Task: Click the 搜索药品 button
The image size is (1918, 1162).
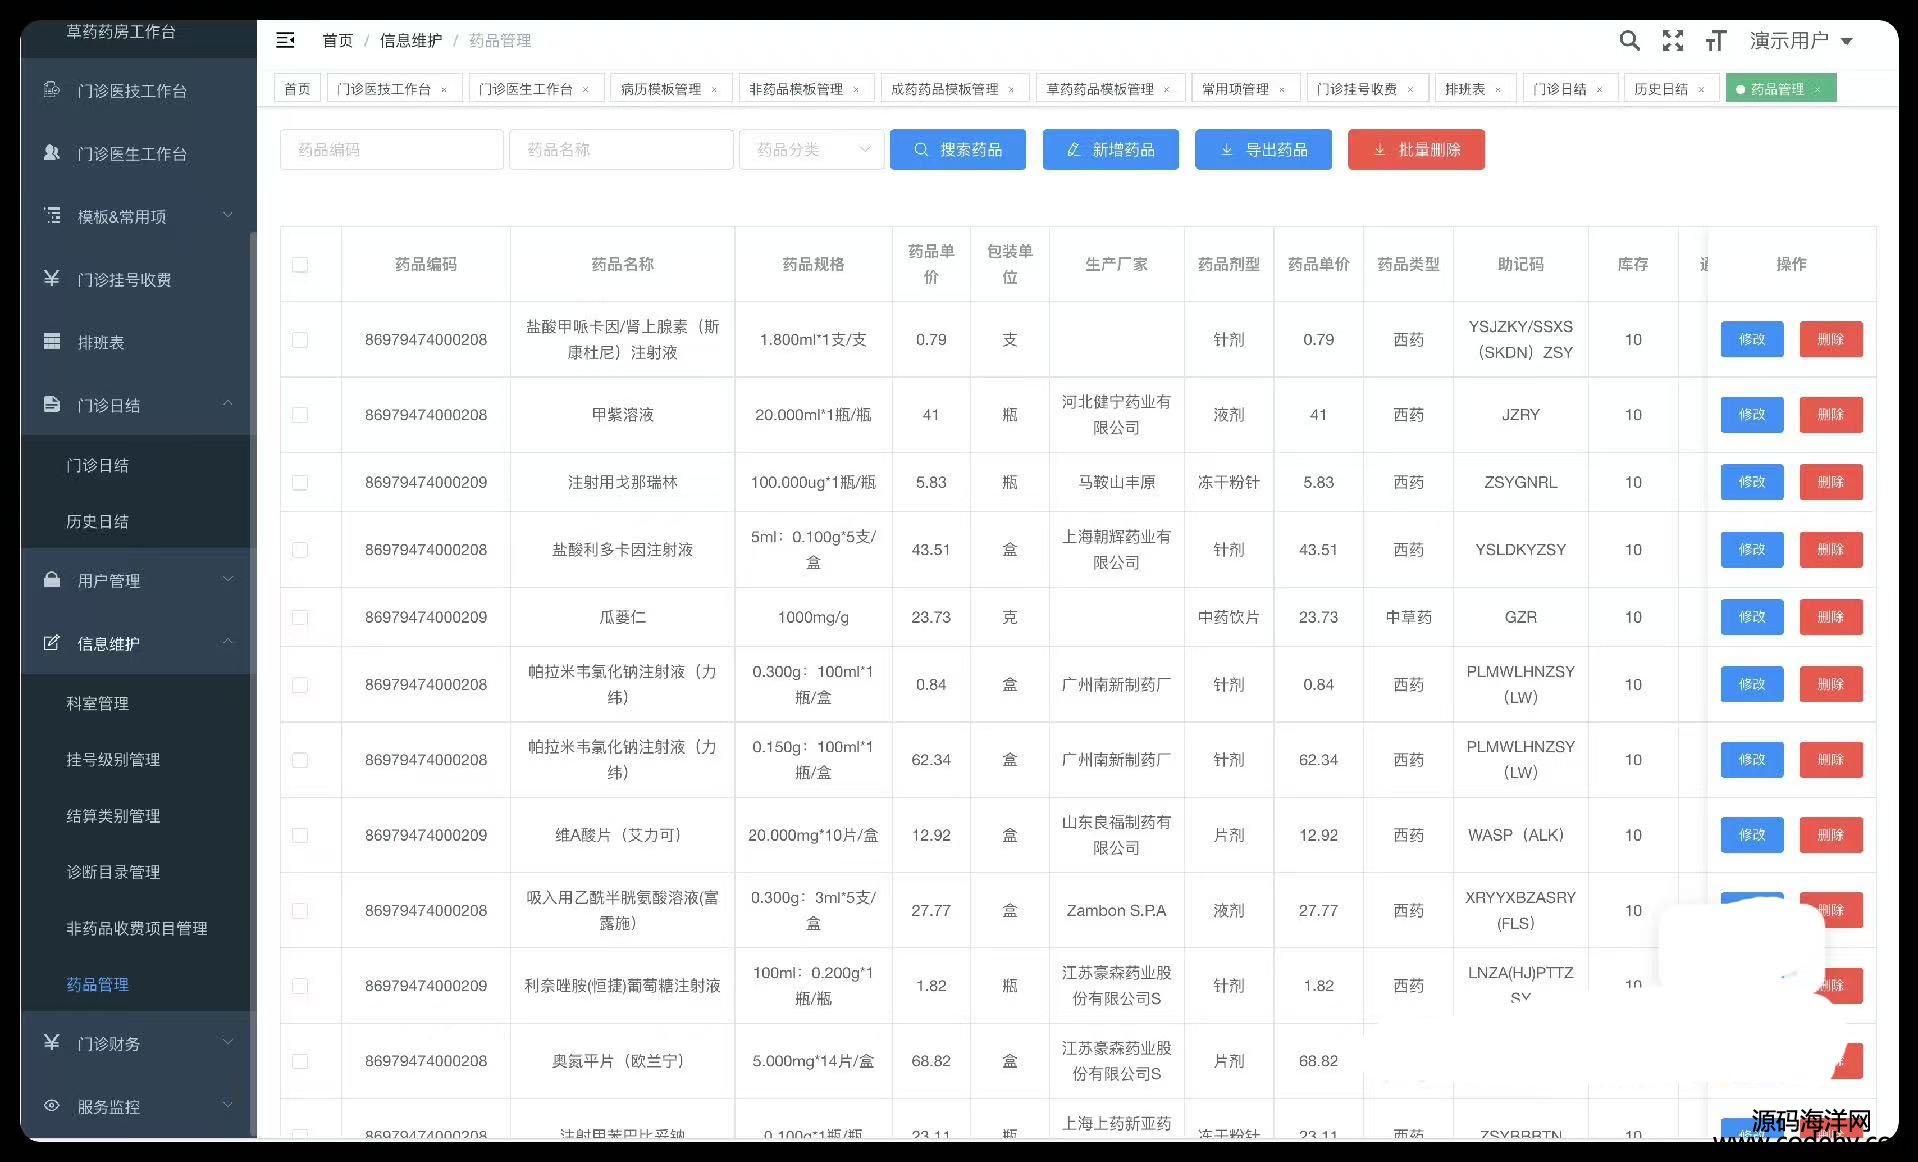Action: point(957,150)
